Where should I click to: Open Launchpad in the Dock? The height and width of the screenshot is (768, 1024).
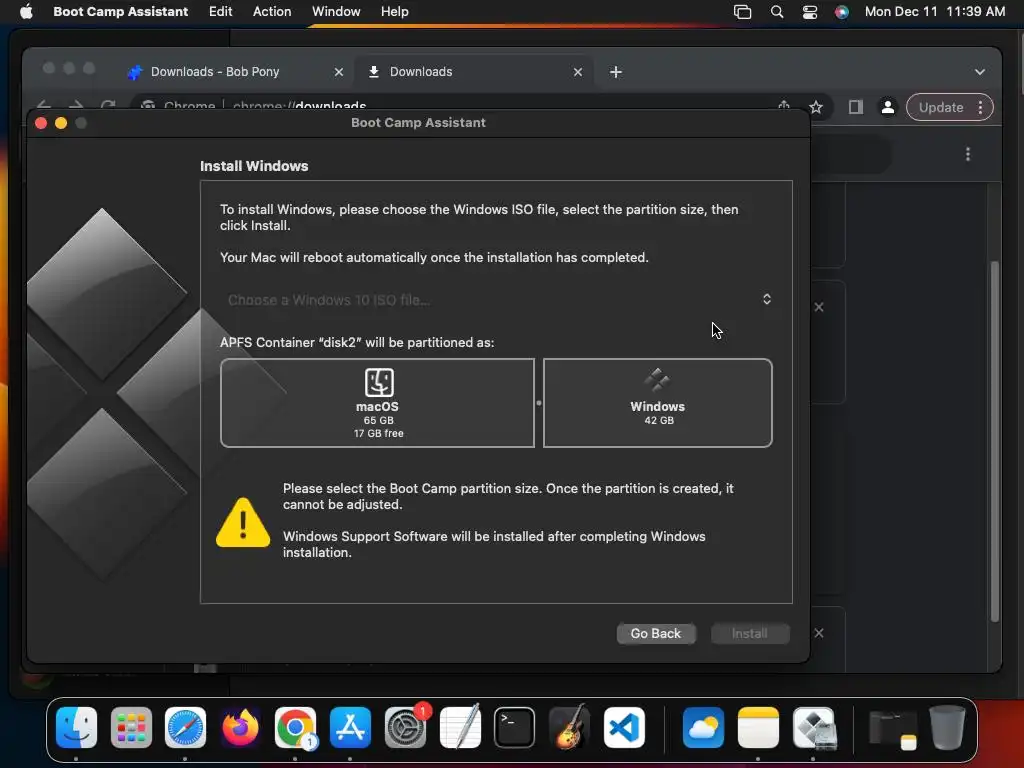pos(131,727)
